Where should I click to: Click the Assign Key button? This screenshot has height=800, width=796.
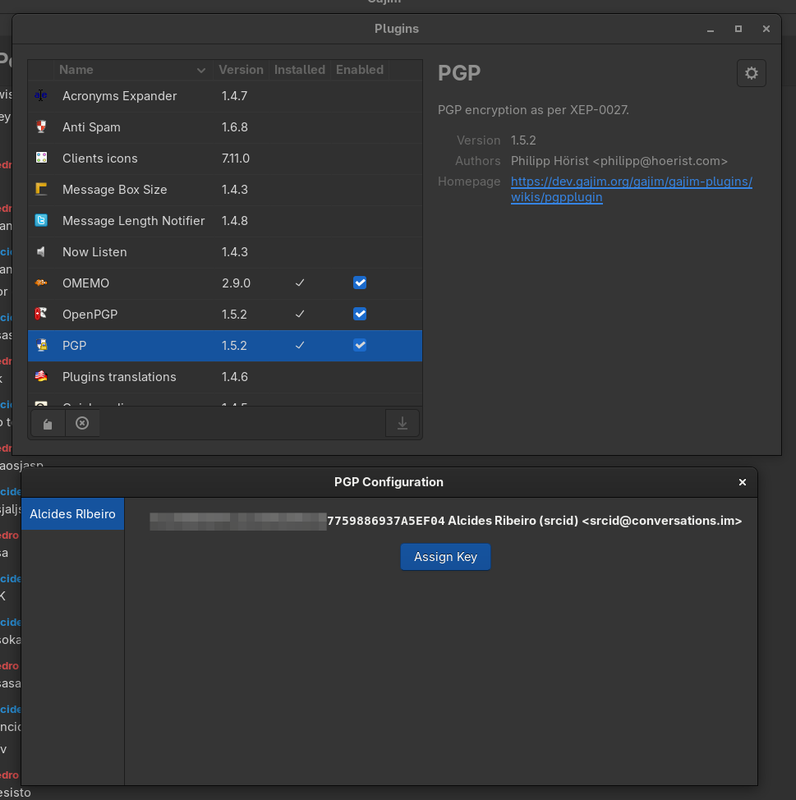(x=445, y=557)
